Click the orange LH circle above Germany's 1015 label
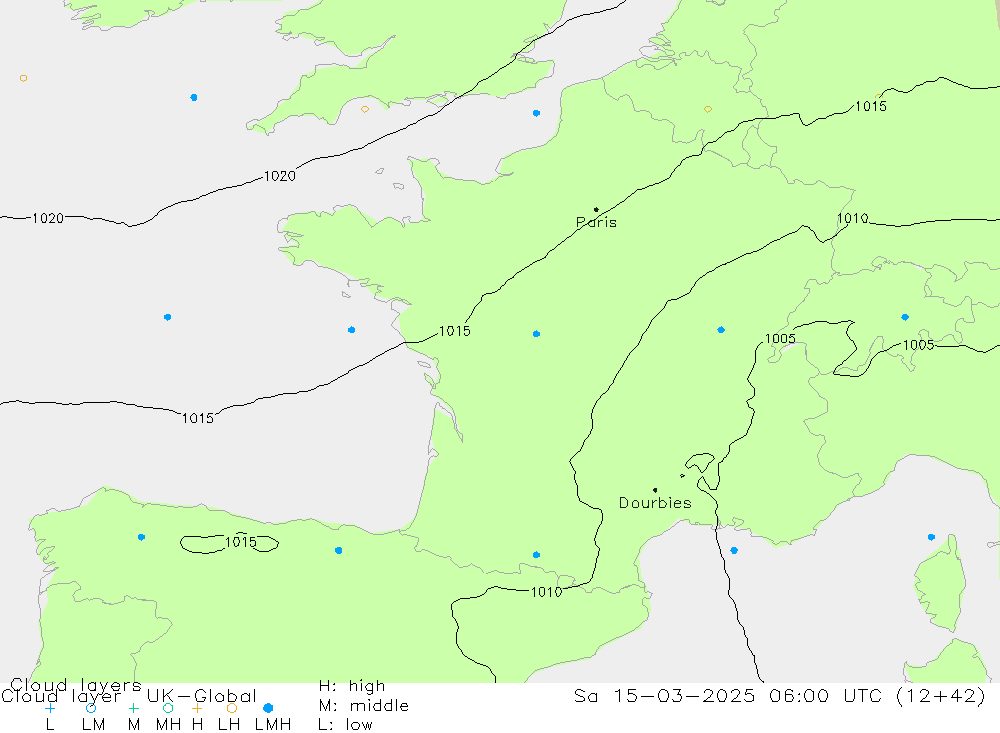The height and width of the screenshot is (733, 1000). (879, 96)
